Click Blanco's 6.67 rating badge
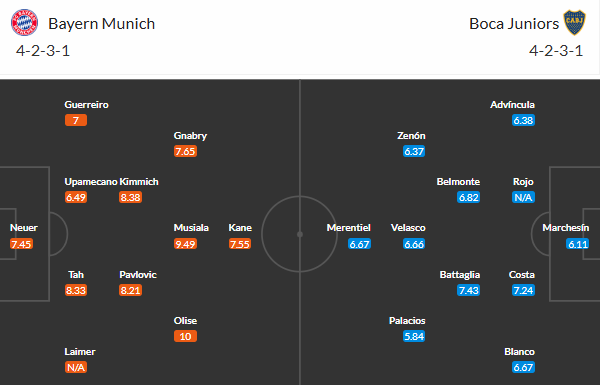The width and height of the screenshot is (600, 385). (523, 367)
